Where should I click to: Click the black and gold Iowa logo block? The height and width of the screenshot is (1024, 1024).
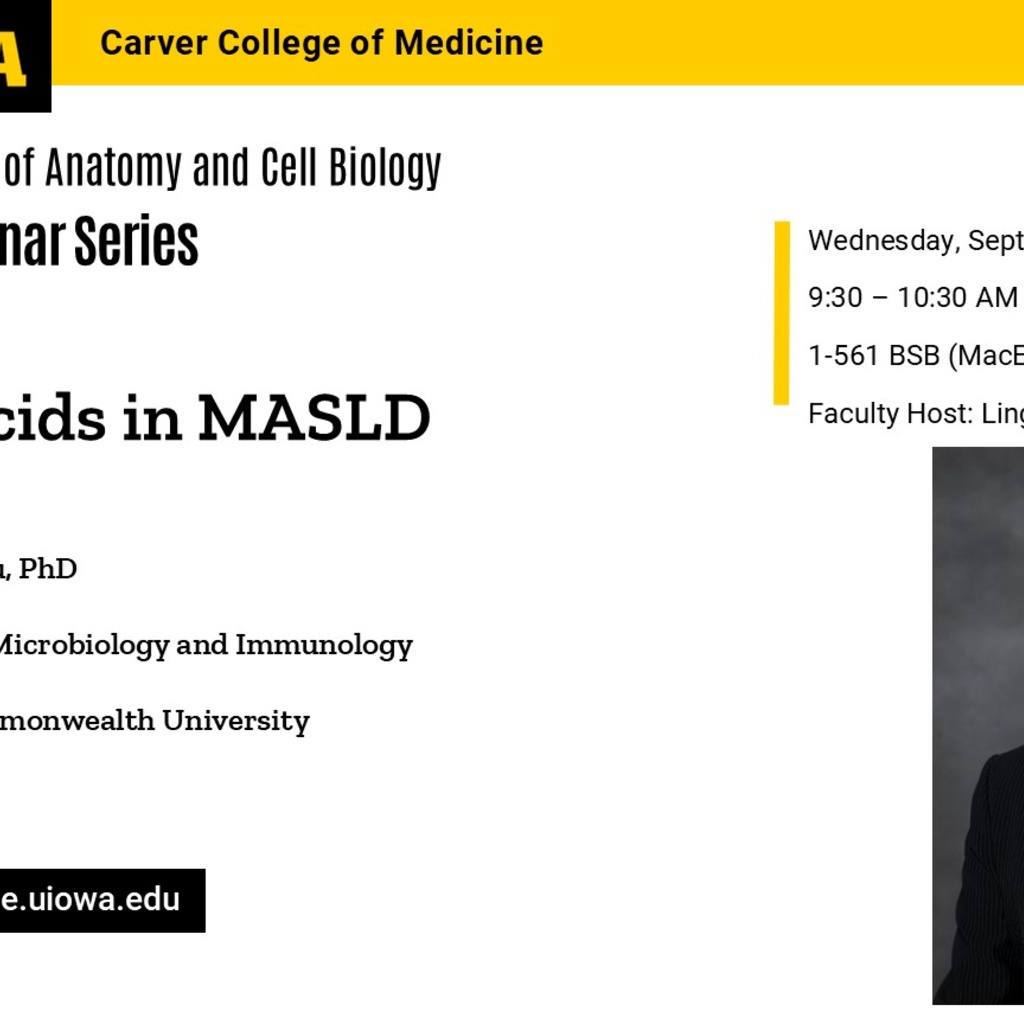[25, 56]
